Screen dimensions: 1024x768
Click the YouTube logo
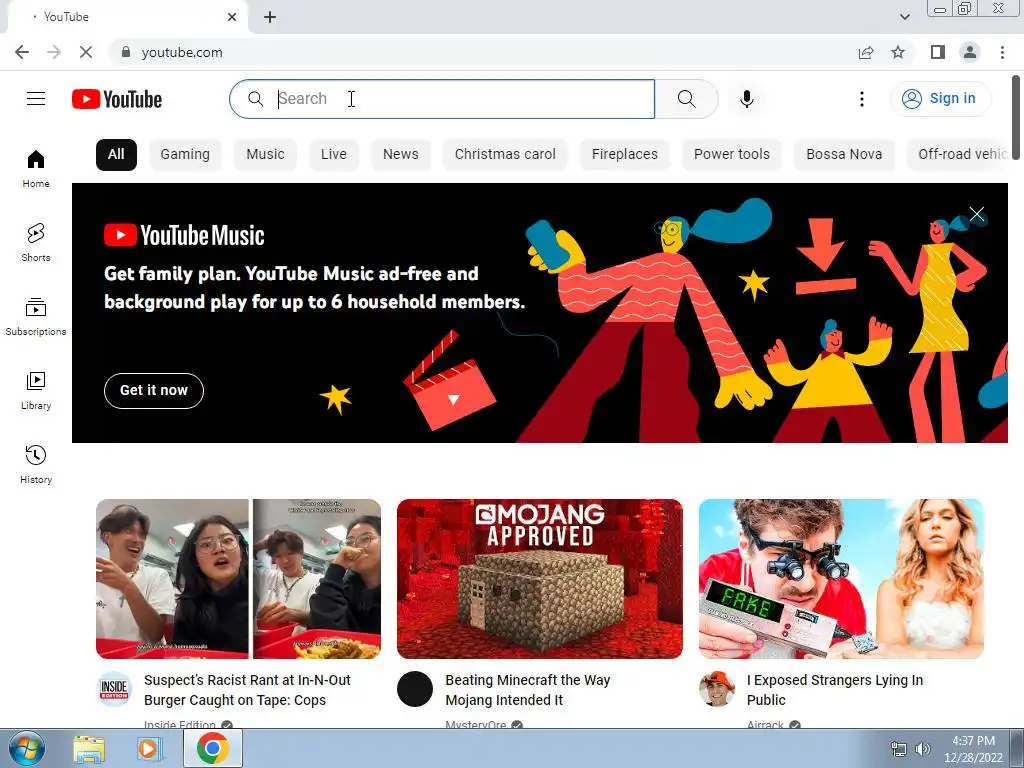117,99
